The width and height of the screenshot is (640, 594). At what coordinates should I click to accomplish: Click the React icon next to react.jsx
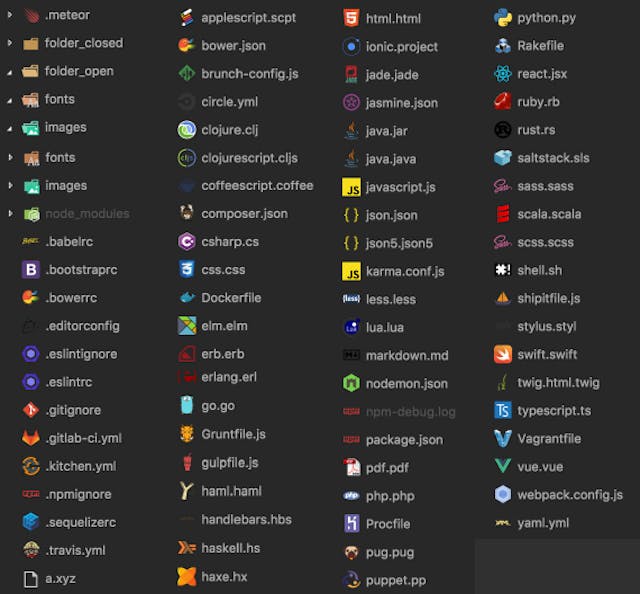pos(502,74)
